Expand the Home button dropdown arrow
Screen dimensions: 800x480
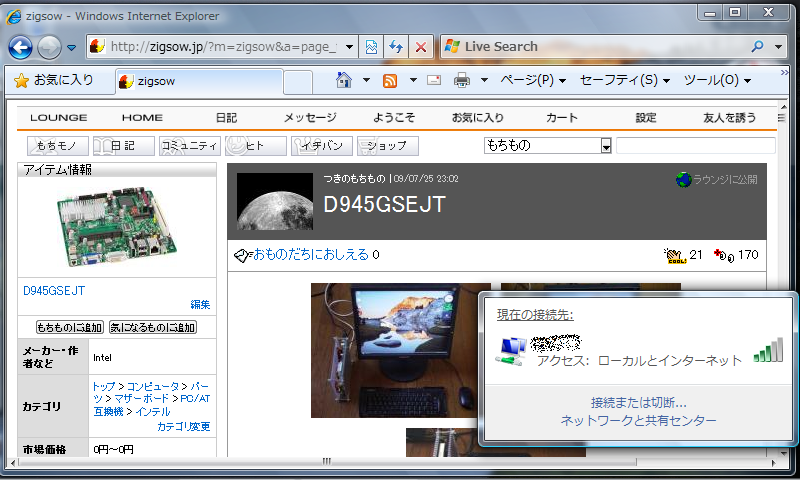(366, 80)
